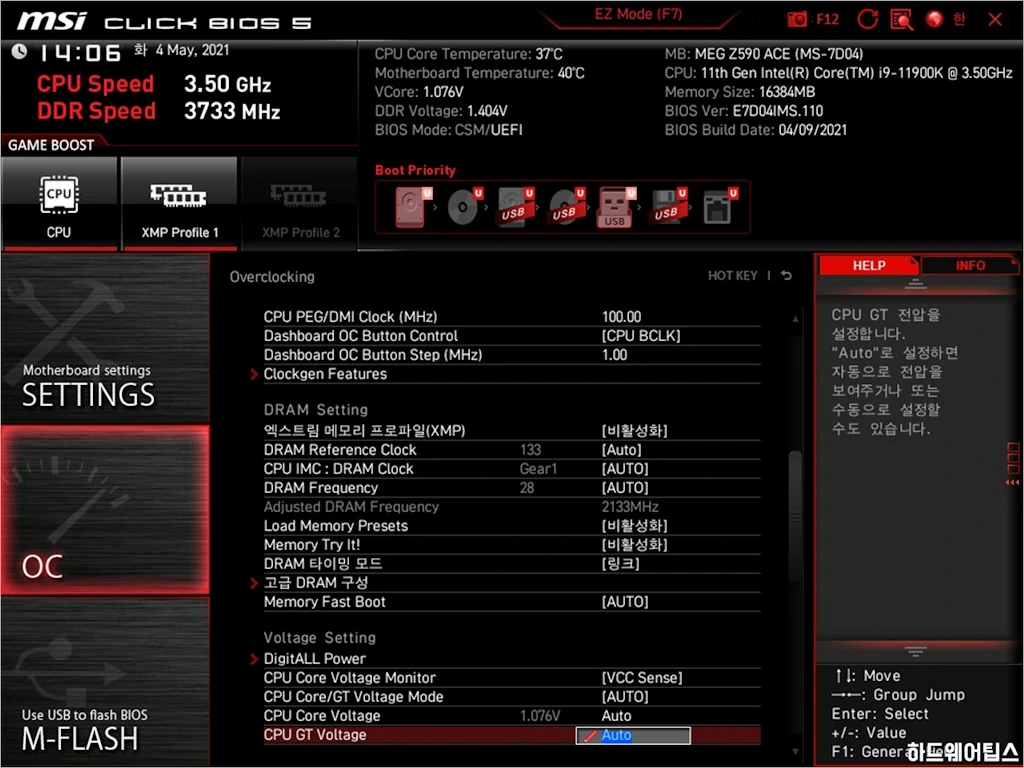Screen dimensions: 1024x768
Task: Open DRAM 타이밍 모드 [링크] dropdown
Action: point(620,564)
